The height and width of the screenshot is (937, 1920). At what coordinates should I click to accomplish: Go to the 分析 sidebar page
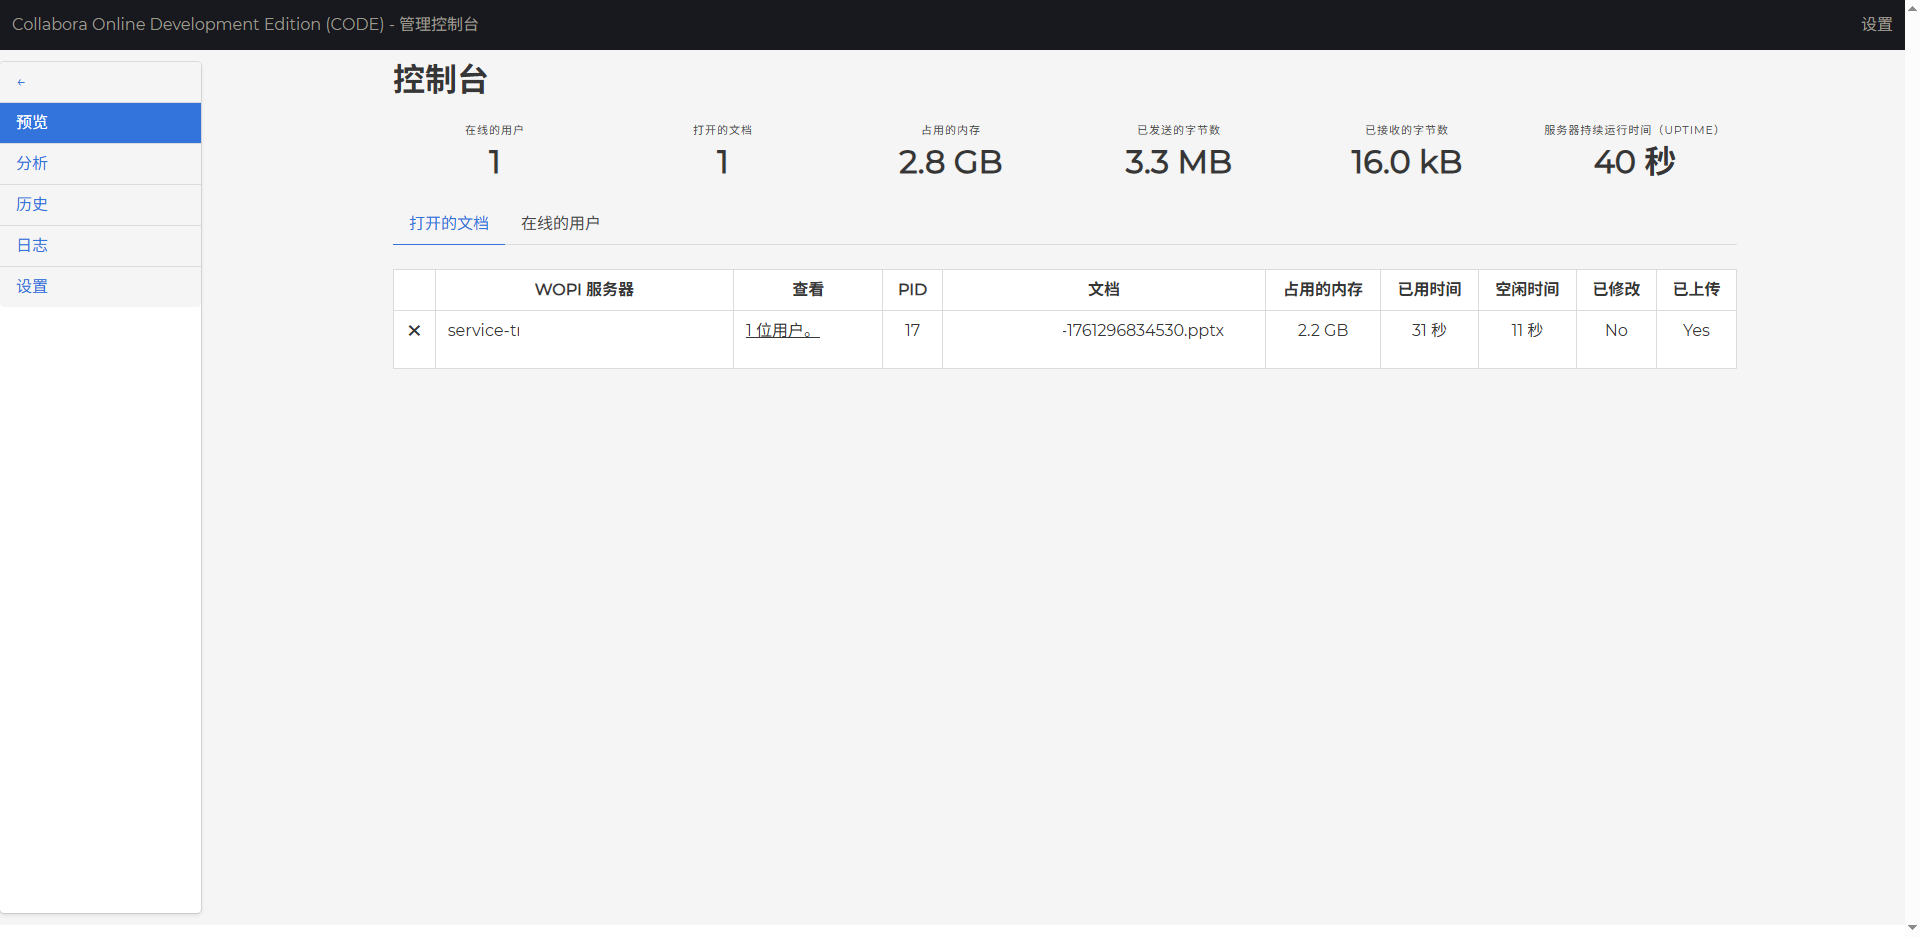point(100,163)
